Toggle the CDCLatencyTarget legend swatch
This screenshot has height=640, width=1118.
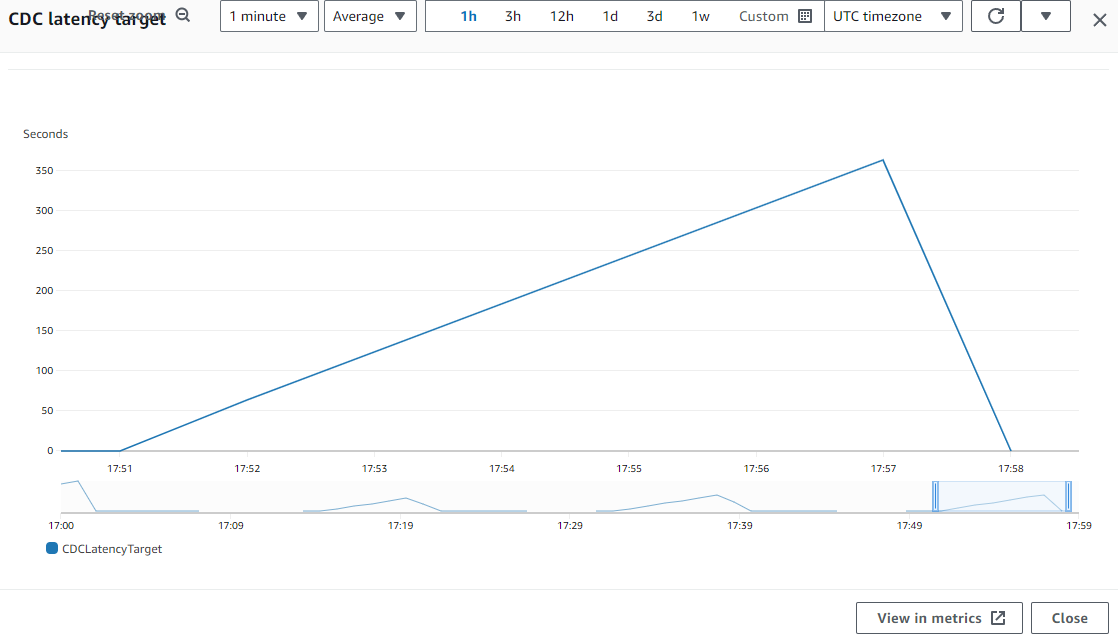[x=51, y=548]
